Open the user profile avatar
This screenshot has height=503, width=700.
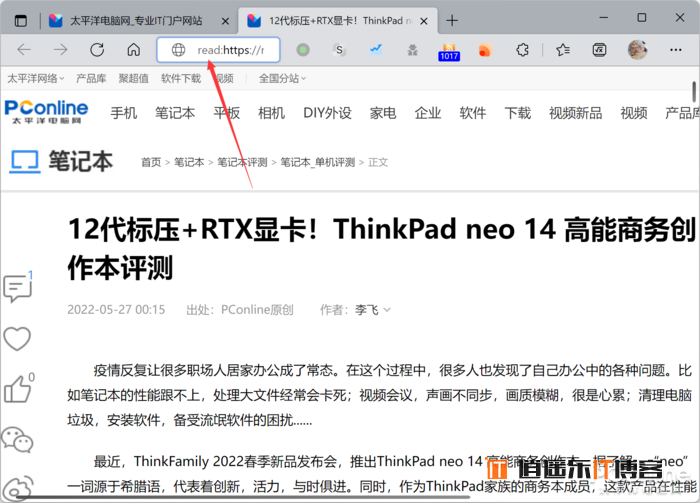pyautogui.click(x=637, y=50)
